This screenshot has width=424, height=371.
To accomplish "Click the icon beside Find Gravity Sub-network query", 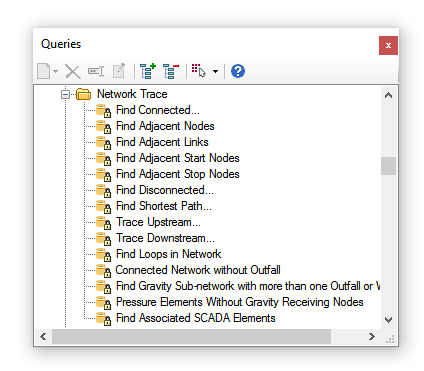I will pyautogui.click(x=103, y=287).
